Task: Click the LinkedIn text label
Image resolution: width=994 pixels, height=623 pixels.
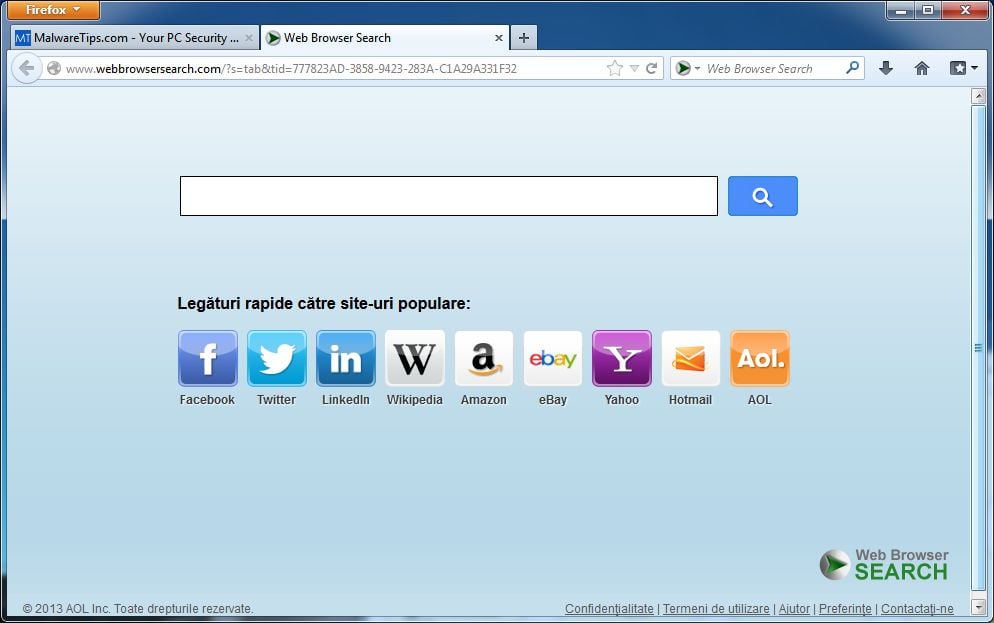Action: coord(345,400)
